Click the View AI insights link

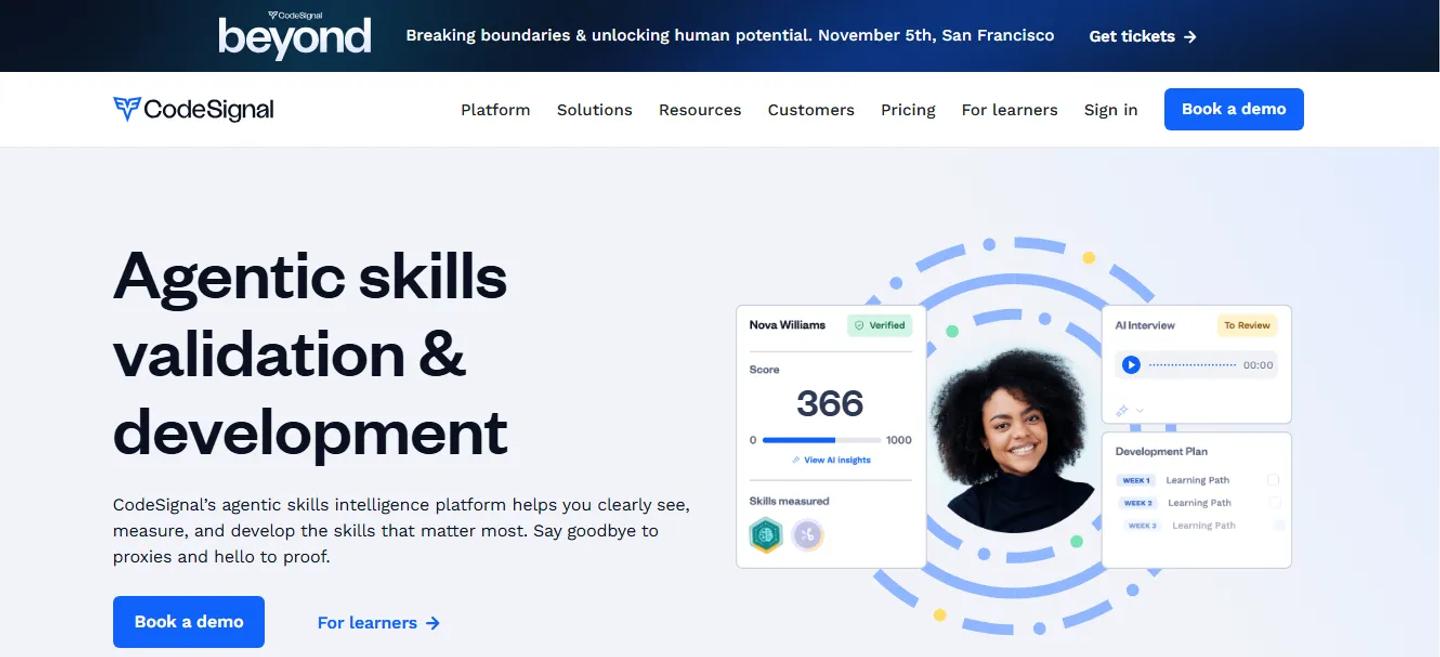(x=831, y=460)
